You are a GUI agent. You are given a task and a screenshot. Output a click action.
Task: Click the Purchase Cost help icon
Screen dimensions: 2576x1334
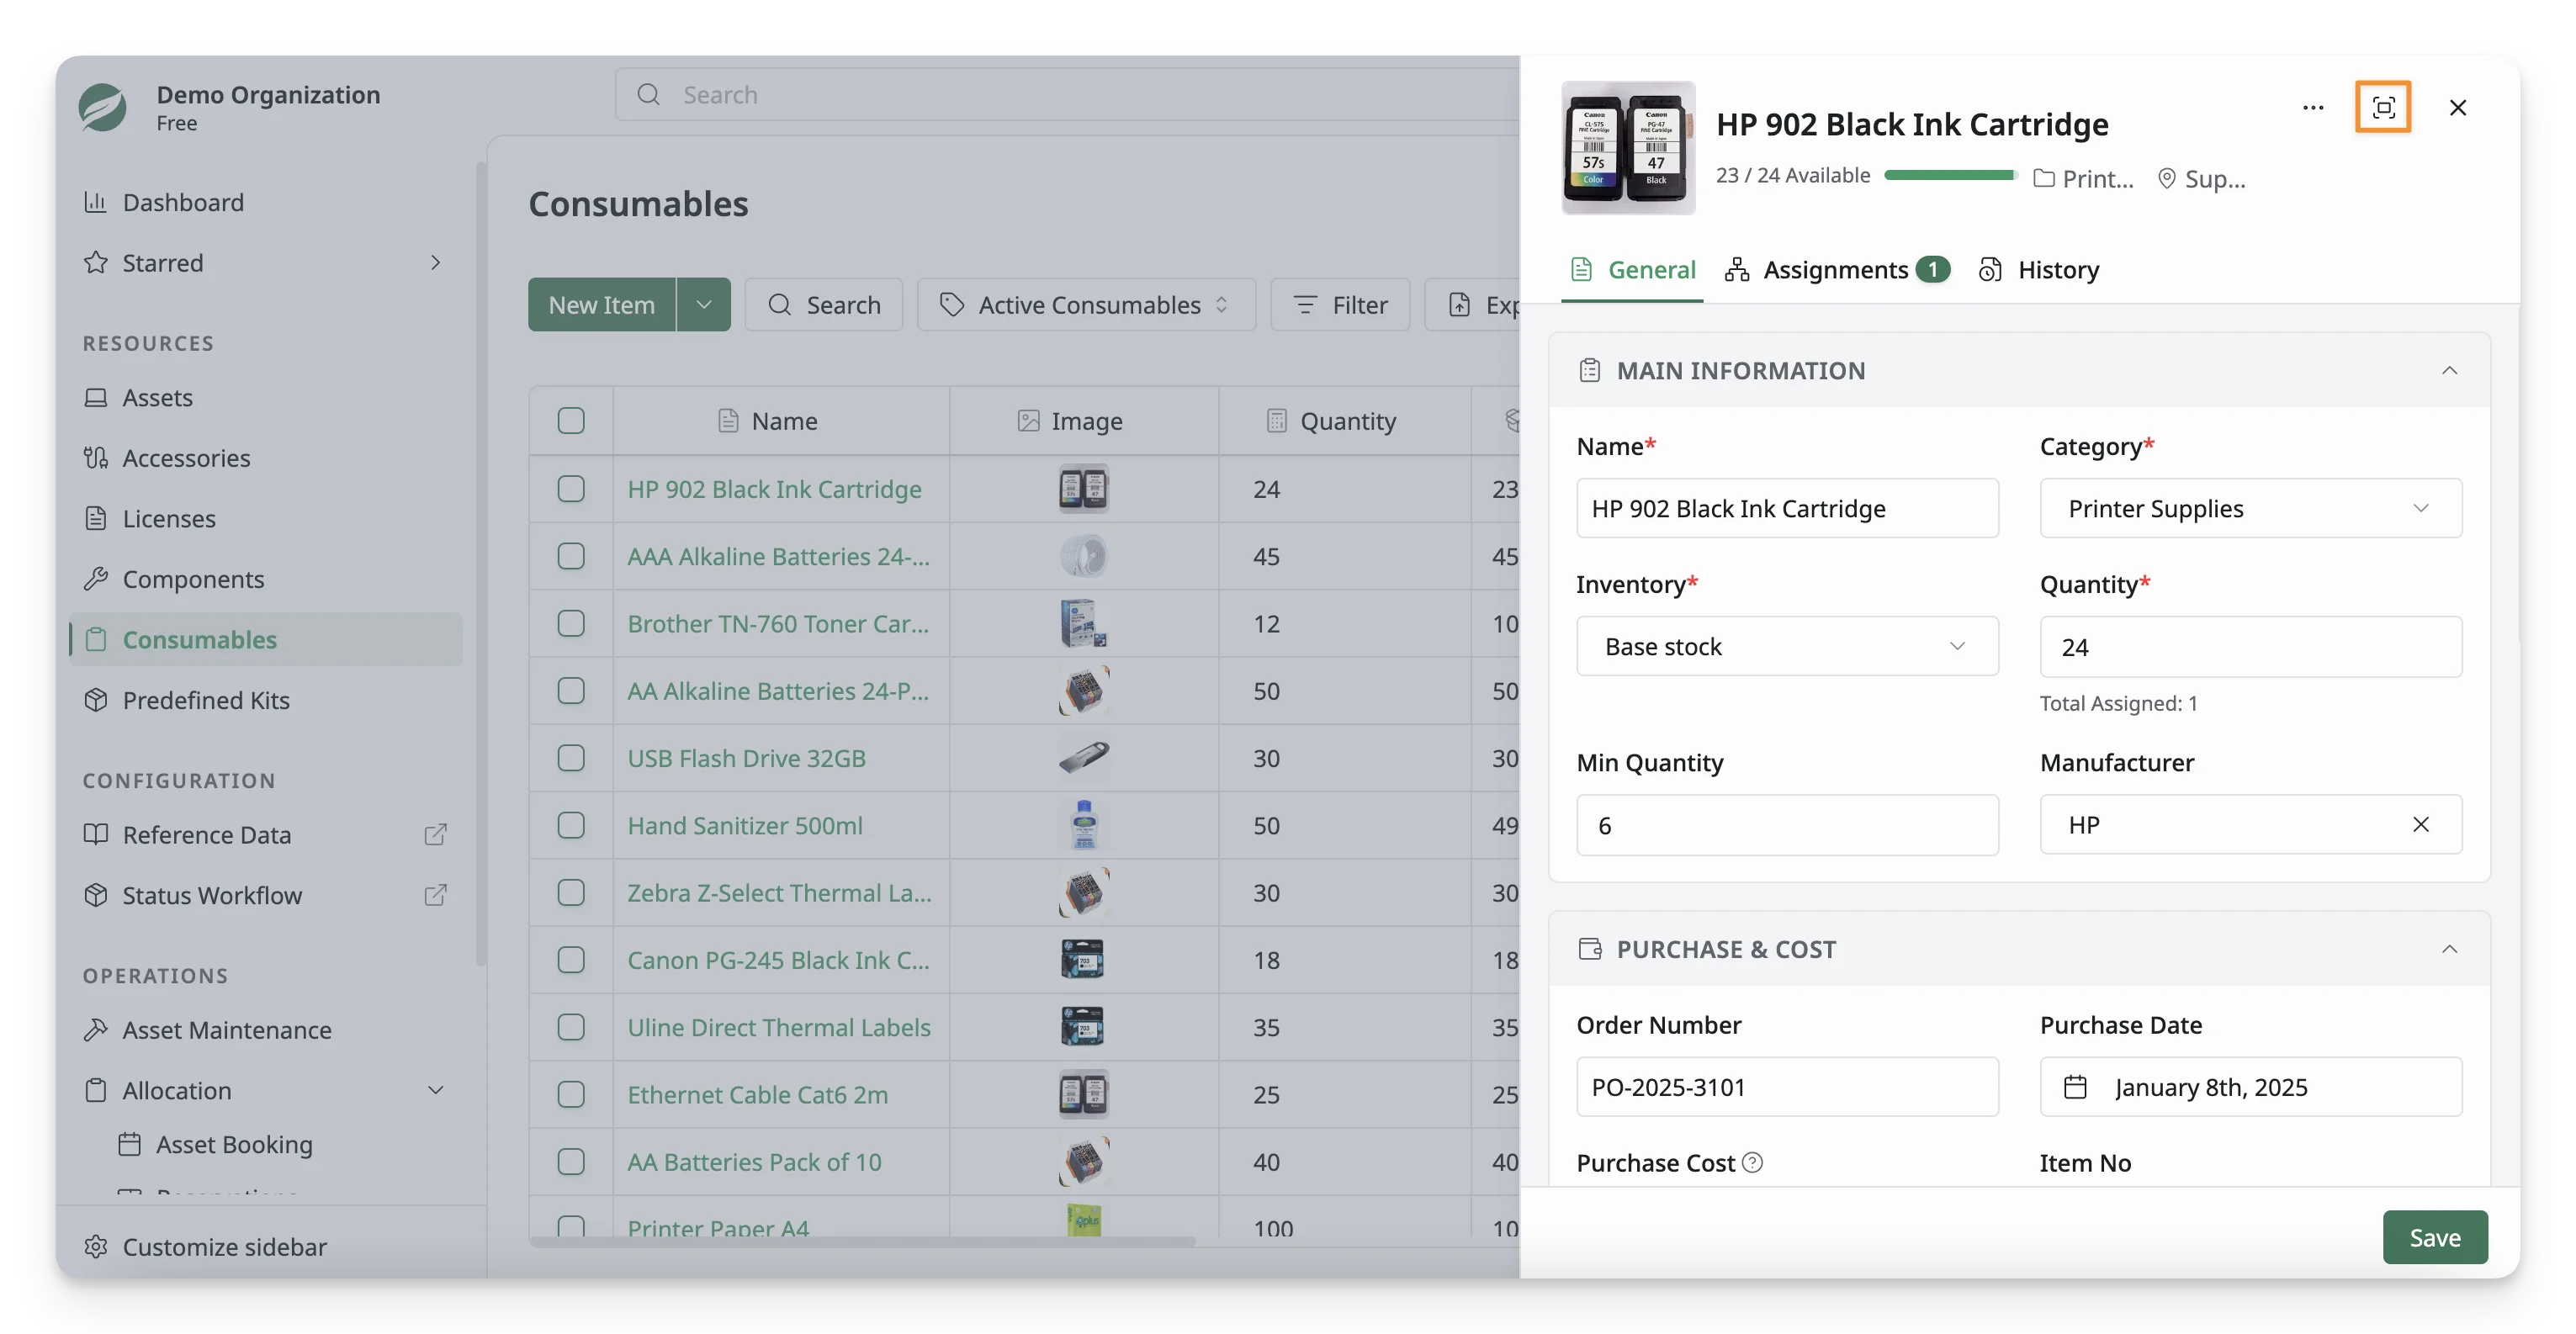point(1752,1162)
